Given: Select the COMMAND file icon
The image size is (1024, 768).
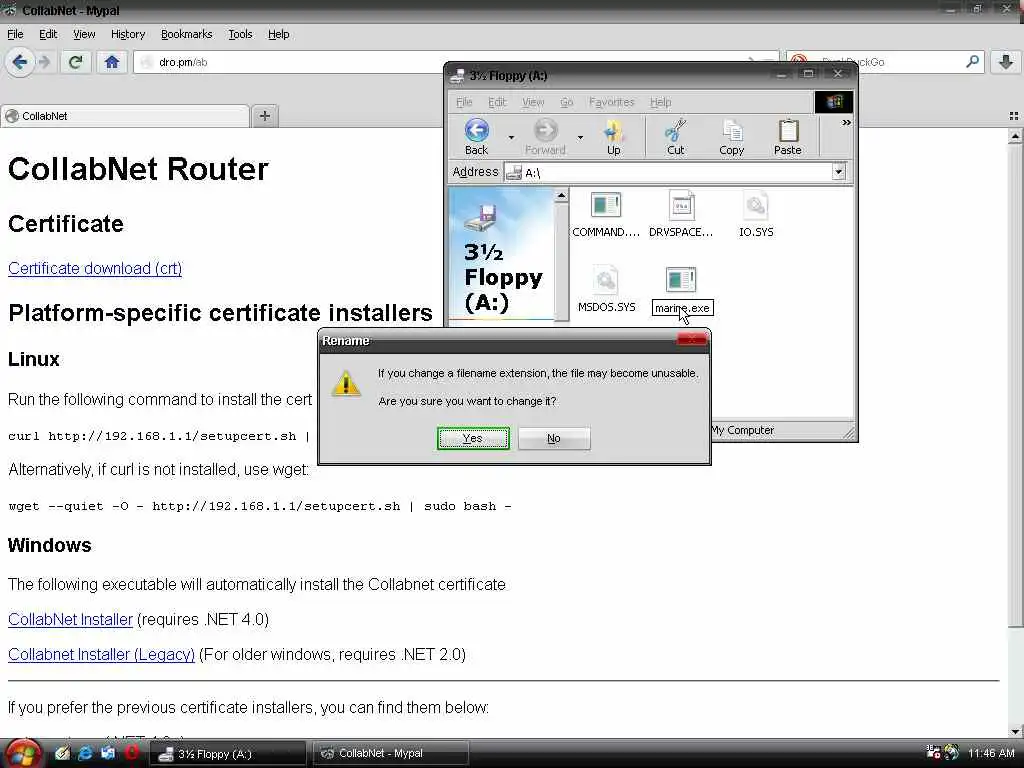Looking at the screenshot, I should [605, 205].
